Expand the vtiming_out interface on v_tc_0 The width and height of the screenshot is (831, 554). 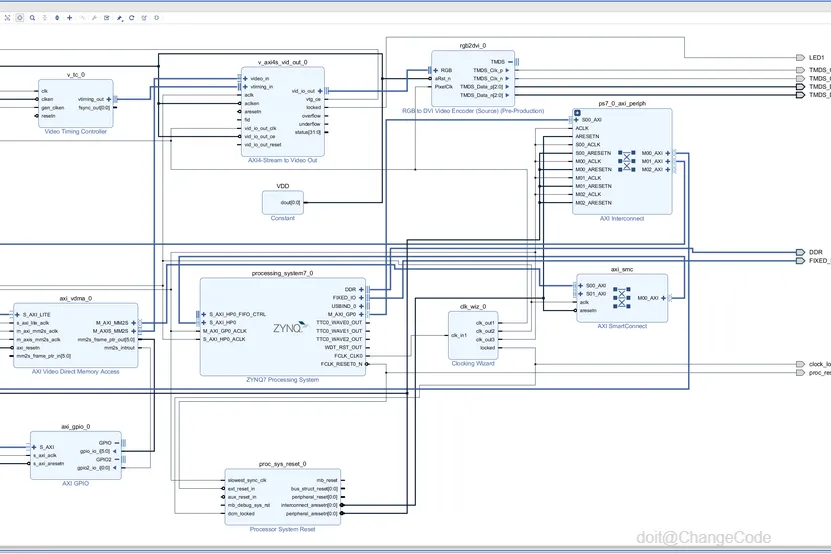(109, 99)
